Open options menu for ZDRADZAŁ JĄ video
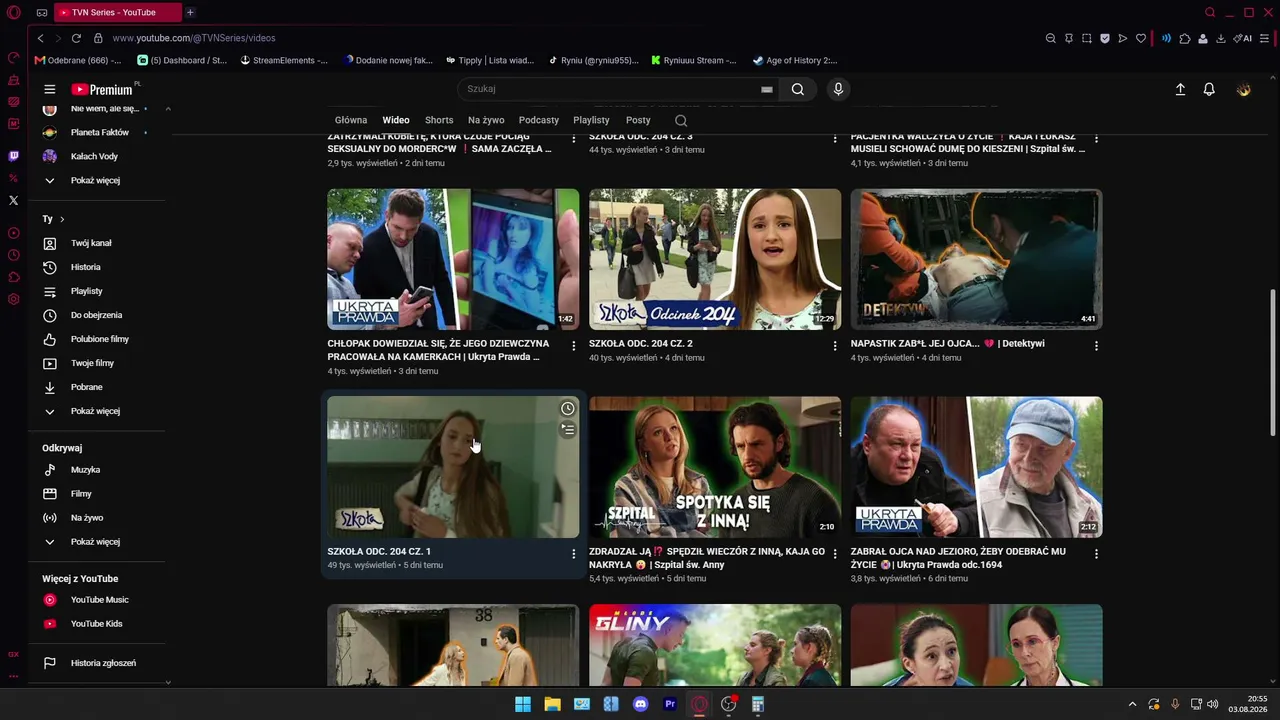The width and height of the screenshot is (1280, 720). [x=835, y=554]
